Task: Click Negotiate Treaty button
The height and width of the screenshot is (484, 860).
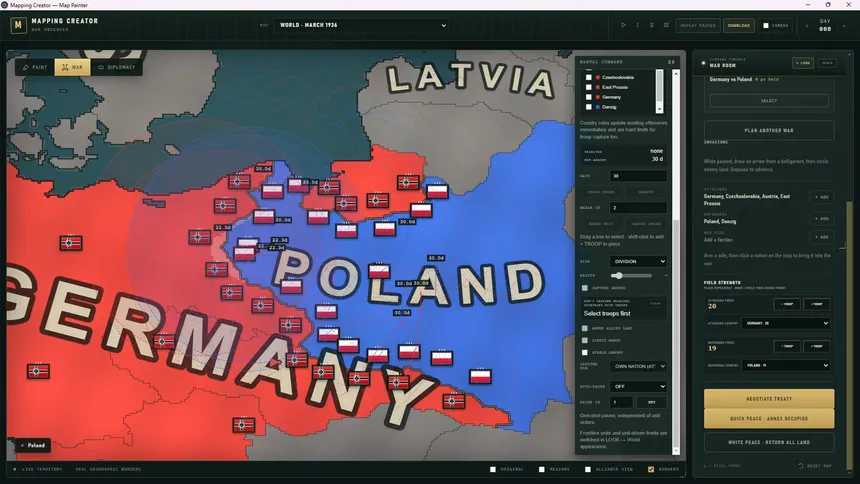Action: pyautogui.click(x=769, y=399)
